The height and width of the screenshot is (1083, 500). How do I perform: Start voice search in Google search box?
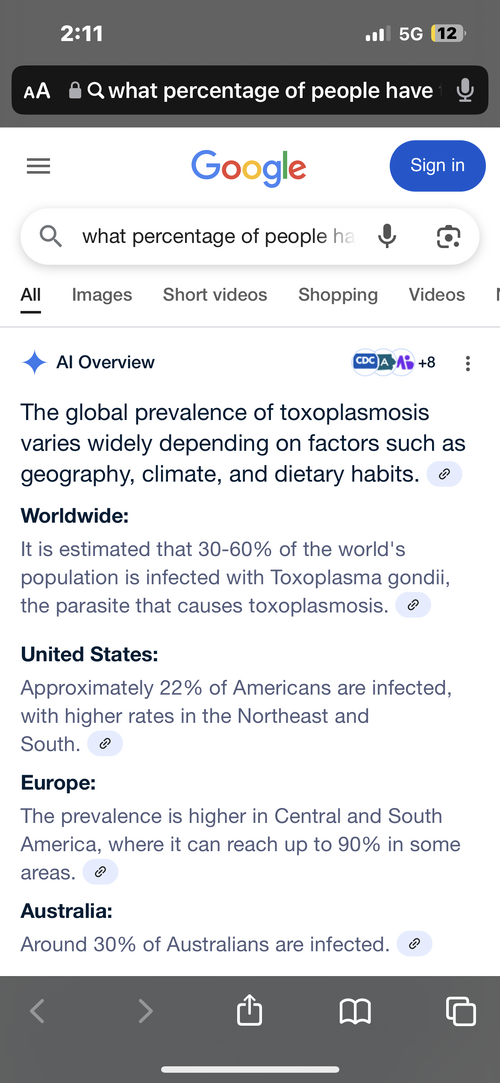pyautogui.click(x=387, y=237)
